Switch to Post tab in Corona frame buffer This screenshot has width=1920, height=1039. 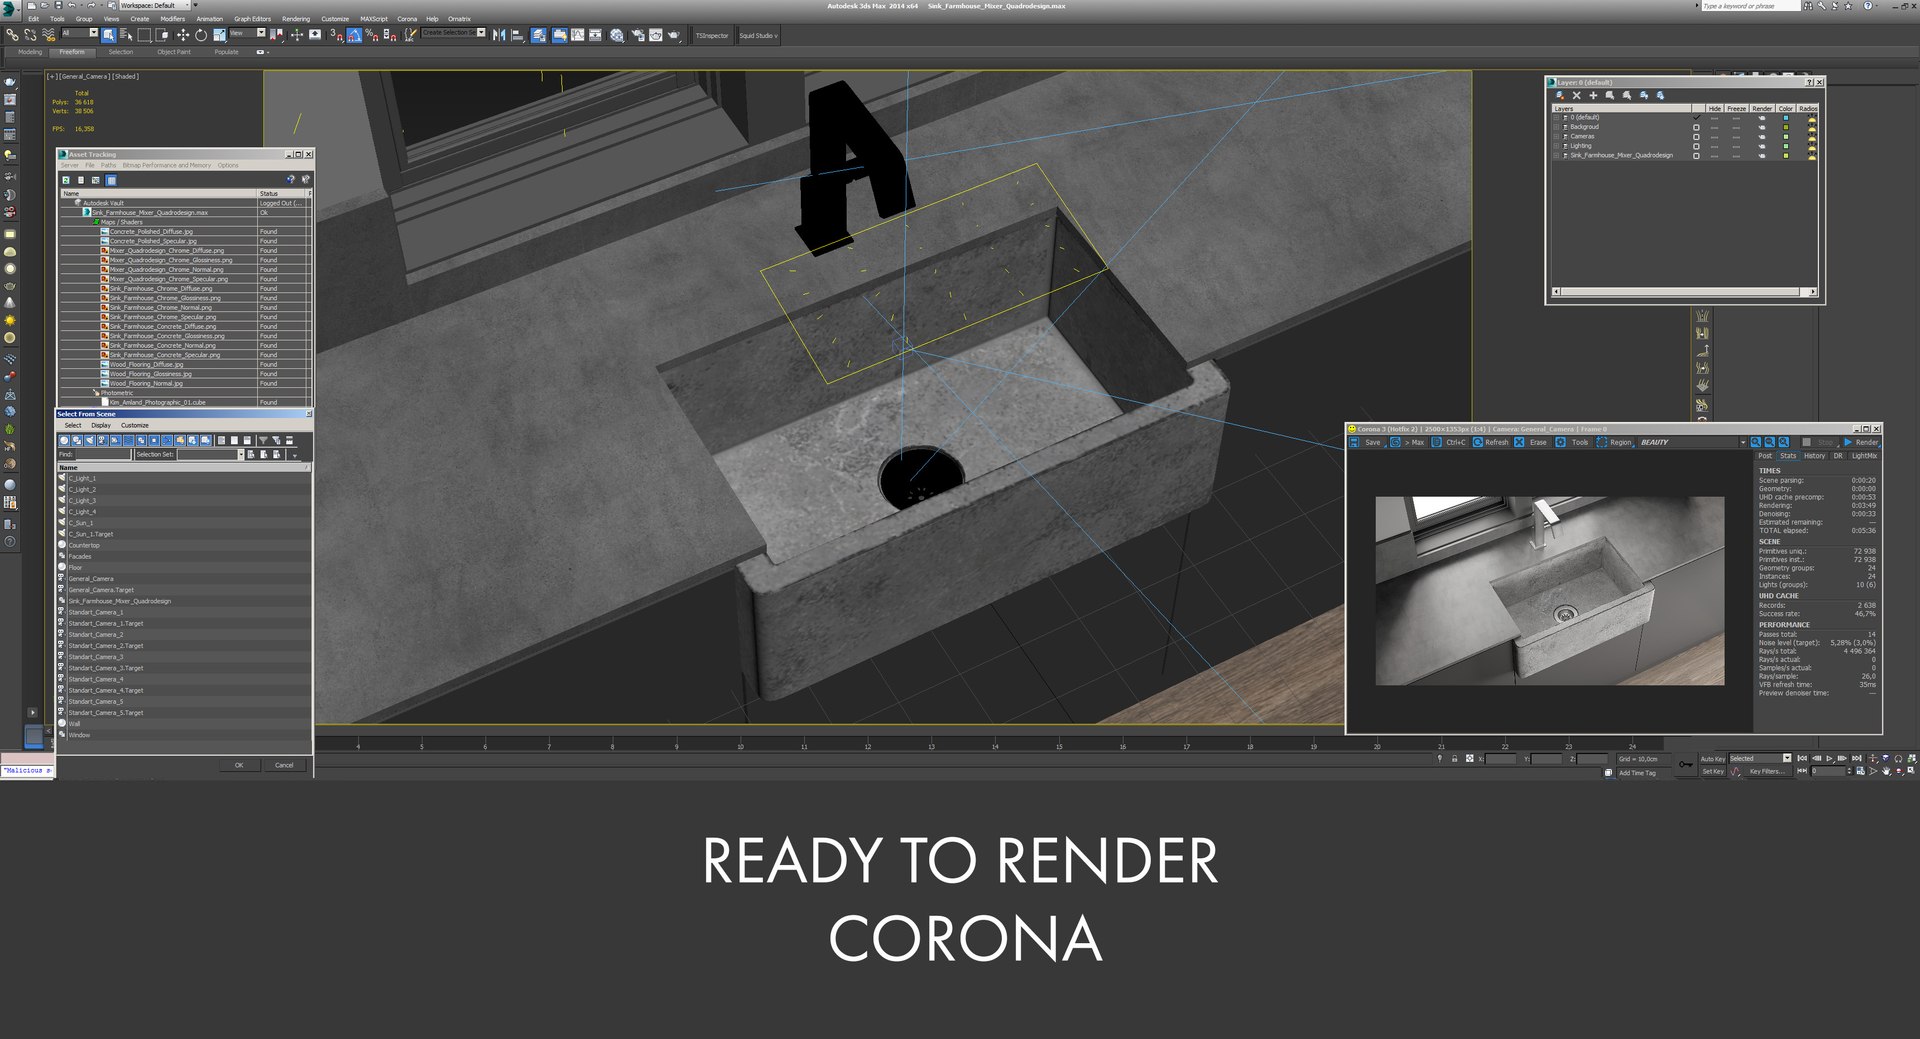[1765, 456]
